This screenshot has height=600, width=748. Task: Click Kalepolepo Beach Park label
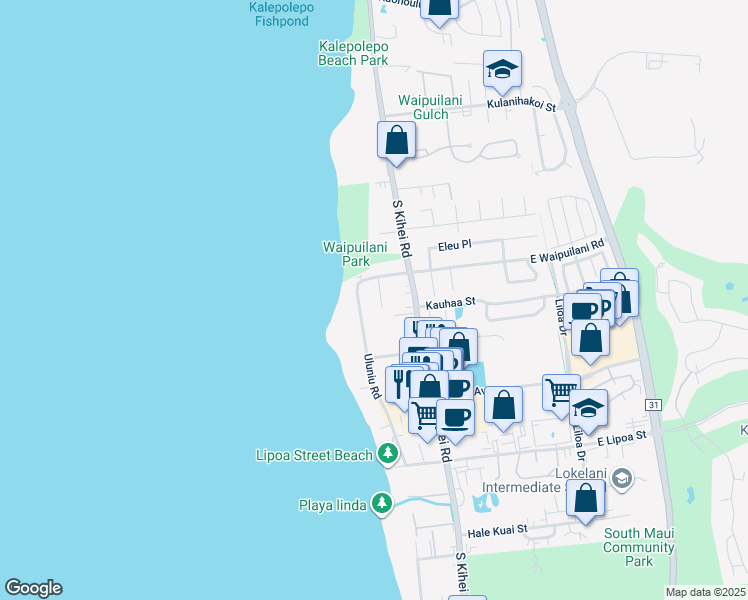(353, 53)
